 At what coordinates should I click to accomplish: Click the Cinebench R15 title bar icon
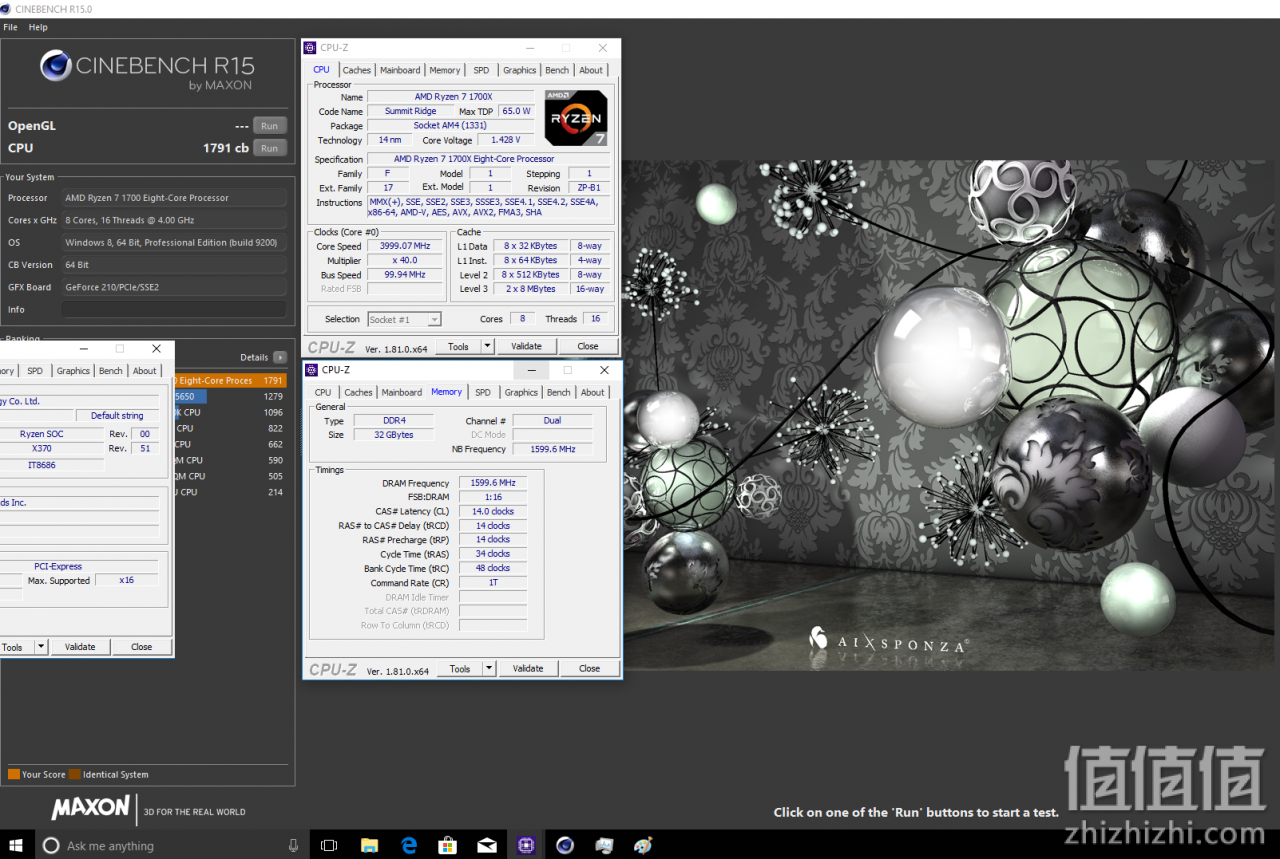coord(8,9)
